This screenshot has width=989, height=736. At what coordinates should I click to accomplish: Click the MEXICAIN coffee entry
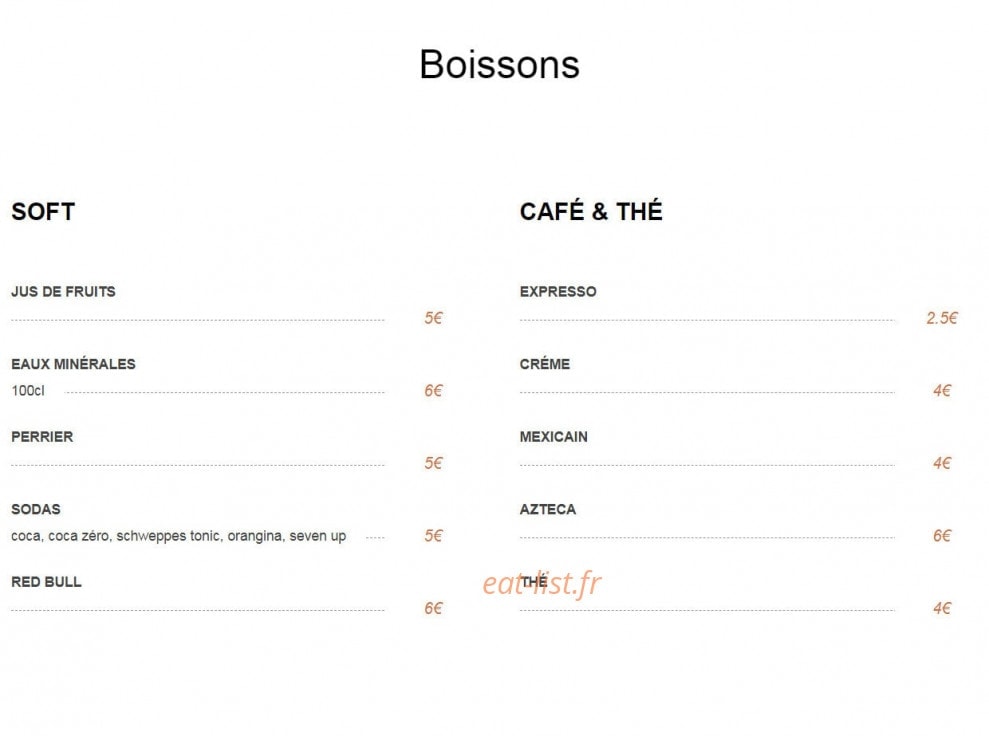click(553, 436)
